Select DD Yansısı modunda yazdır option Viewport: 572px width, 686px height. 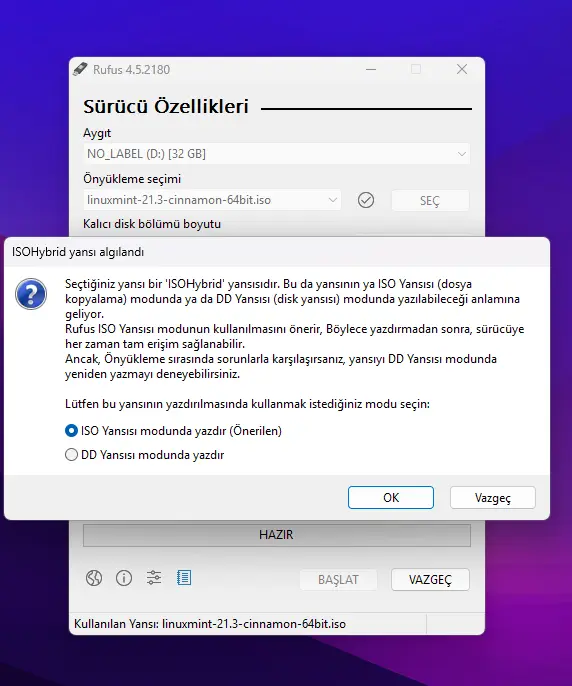(144, 455)
